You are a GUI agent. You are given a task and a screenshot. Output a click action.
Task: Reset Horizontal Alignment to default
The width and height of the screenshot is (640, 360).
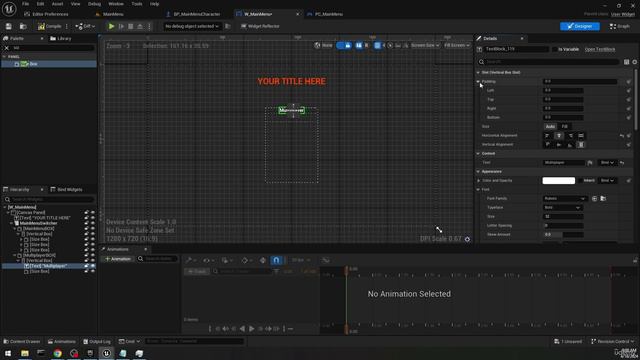[622, 136]
